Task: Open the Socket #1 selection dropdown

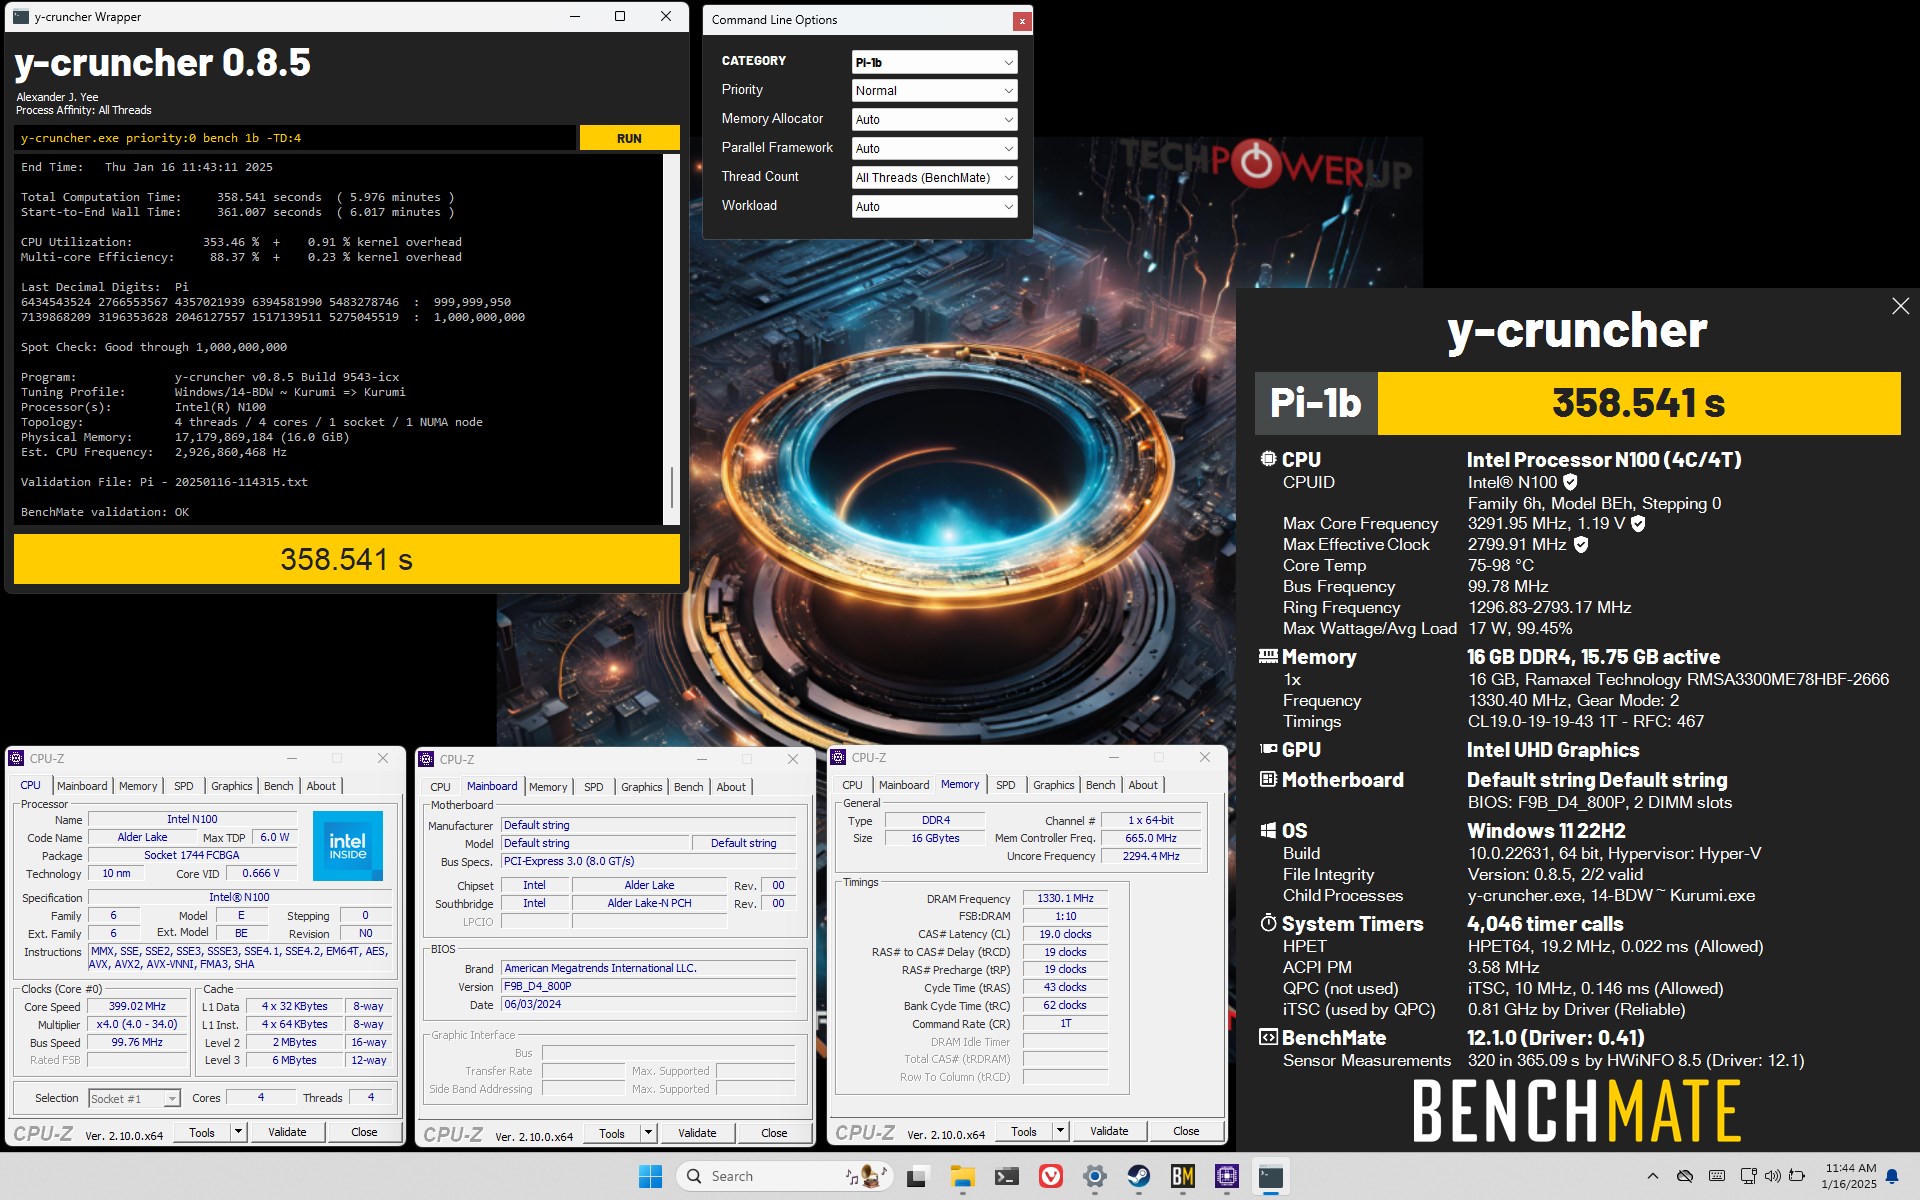Action: 134,1098
